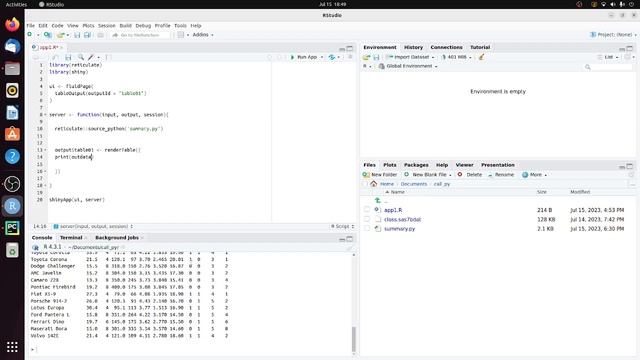This screenshot has width=640, height=360.
Task: Click the Load workspace icon in Environment
Action: (x=367, y=57)
